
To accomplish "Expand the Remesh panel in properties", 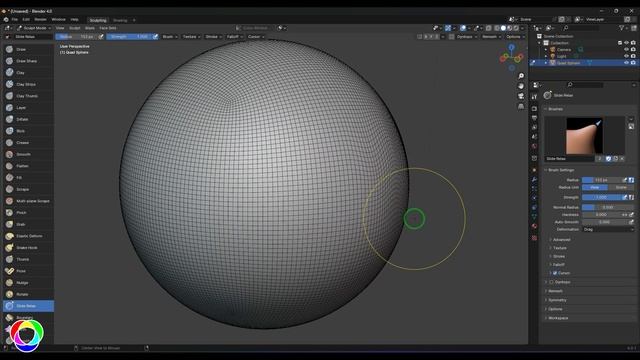I will click(x=555, y=291).
